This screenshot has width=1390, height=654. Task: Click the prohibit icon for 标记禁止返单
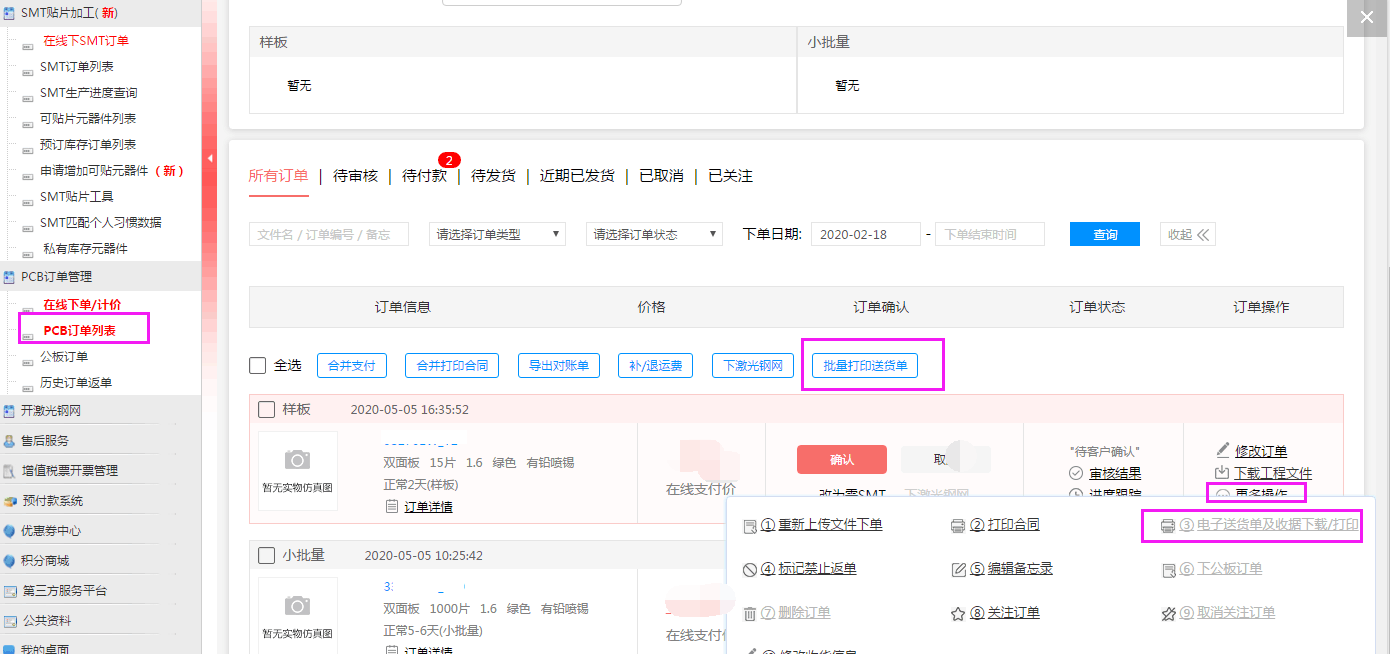tap(750, 569)
